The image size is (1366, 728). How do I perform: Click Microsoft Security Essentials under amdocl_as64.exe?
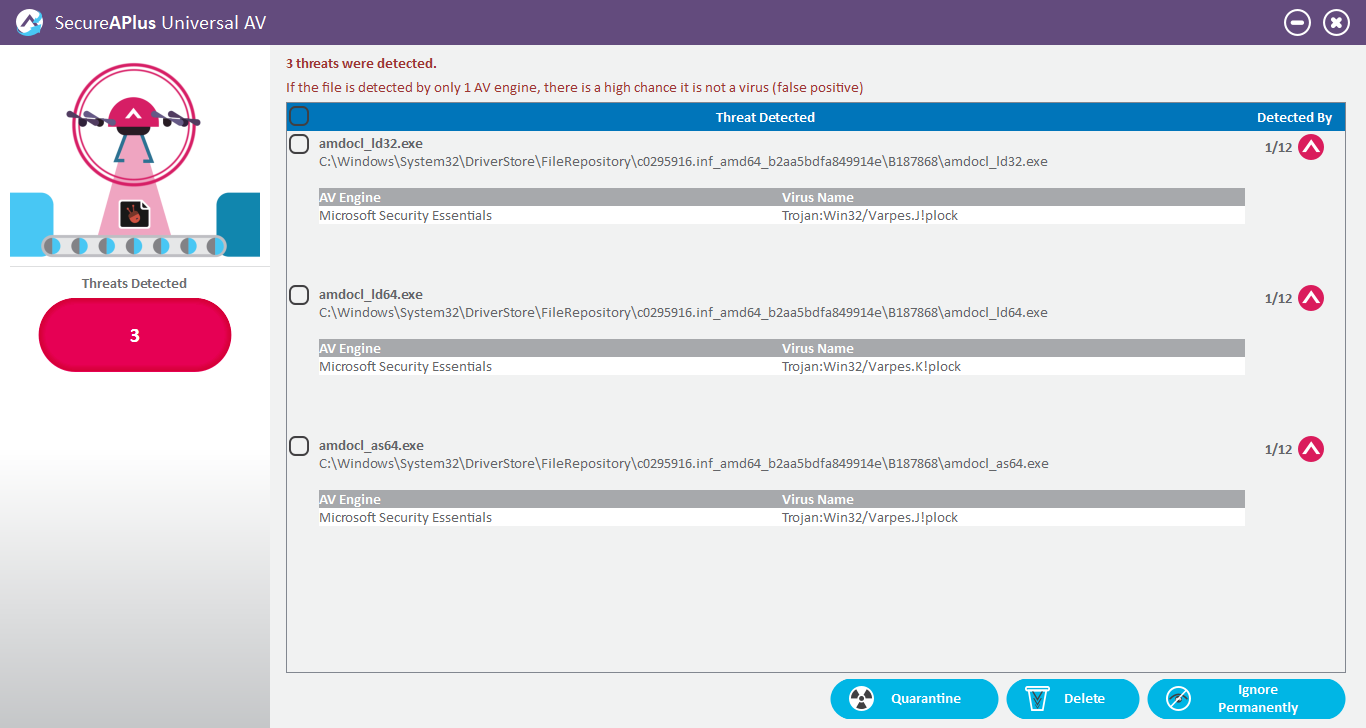pos(405,518)
